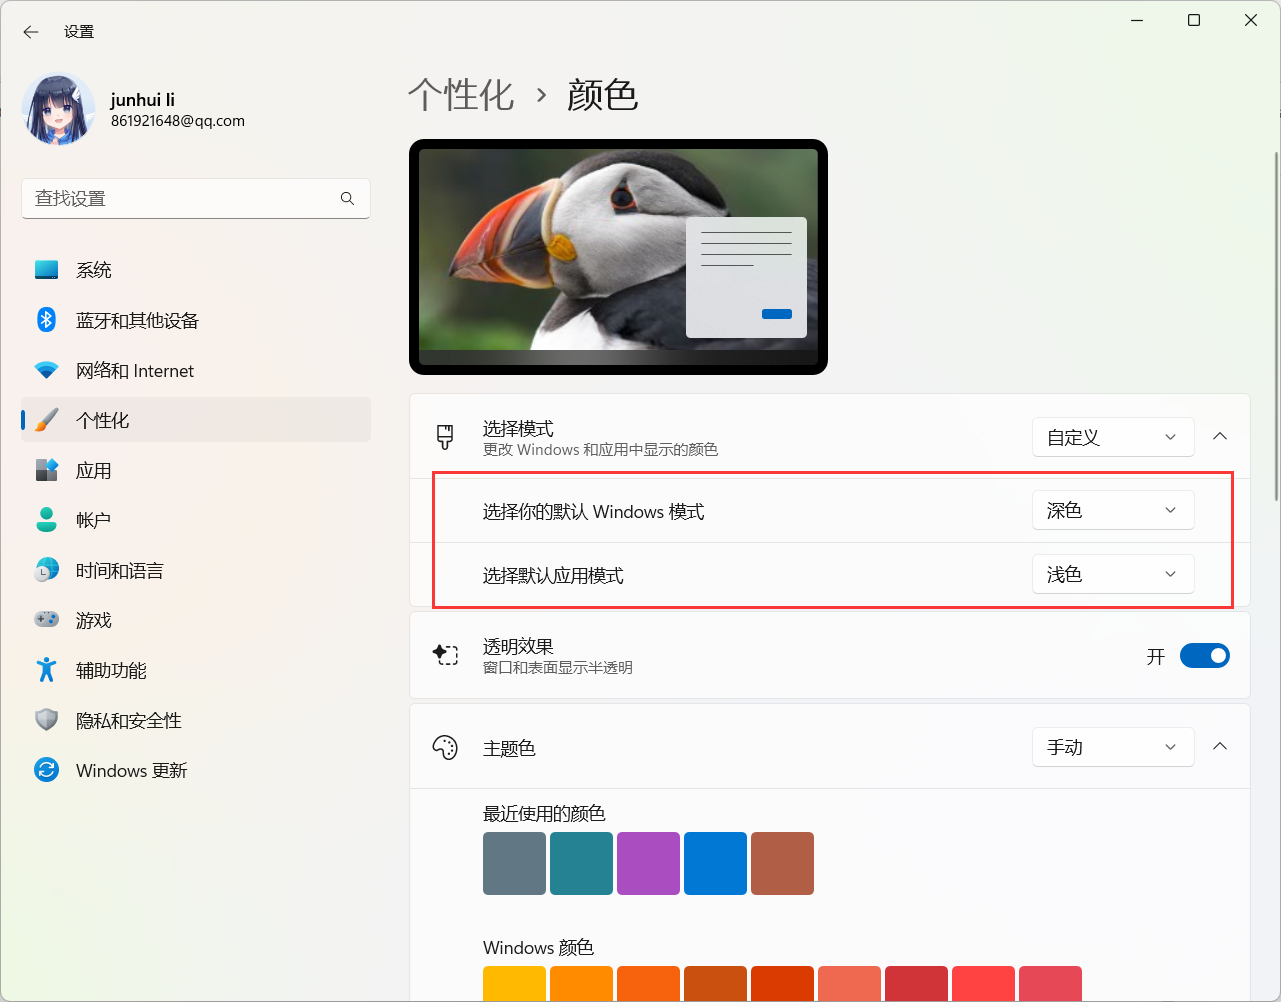1281x1002 pixels.
Task: Click the person icon for 帐户
Action: tap(47, 520)
